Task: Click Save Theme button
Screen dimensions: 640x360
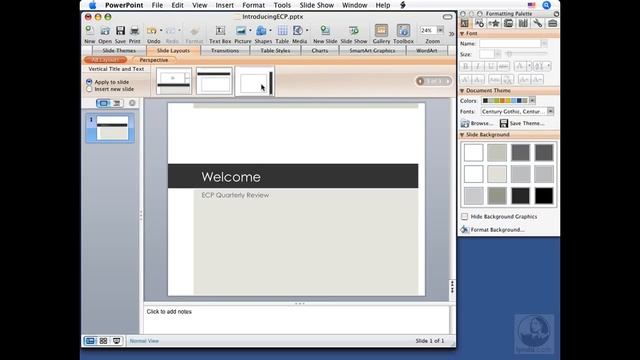Action: [x=522, y=123]
